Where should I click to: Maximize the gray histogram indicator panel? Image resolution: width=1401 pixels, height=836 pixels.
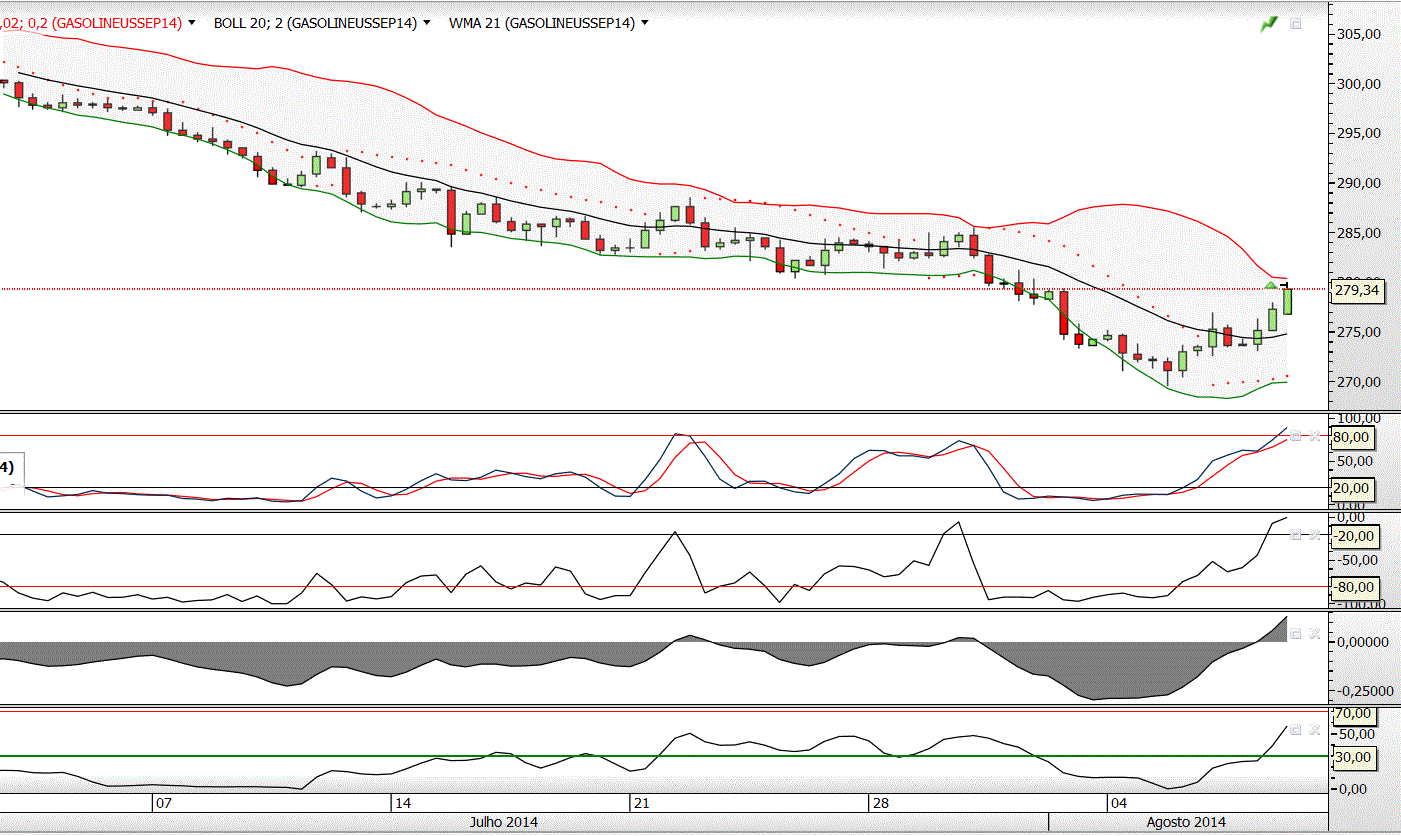click(1295, 634)
